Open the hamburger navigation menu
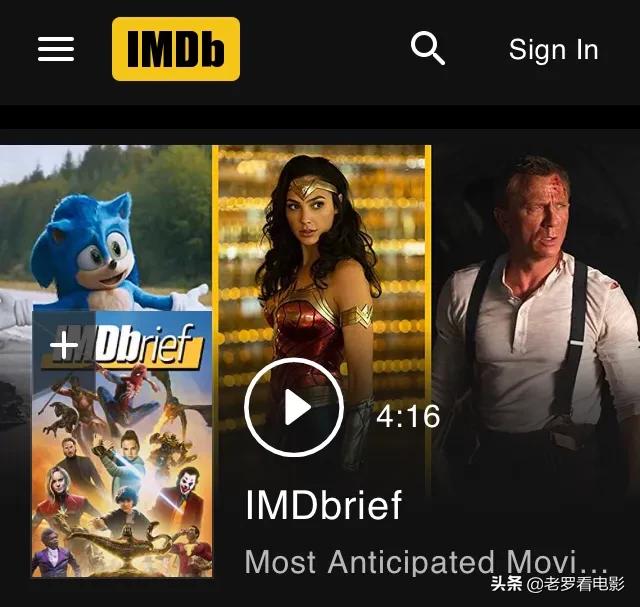 tap(56, 49)
